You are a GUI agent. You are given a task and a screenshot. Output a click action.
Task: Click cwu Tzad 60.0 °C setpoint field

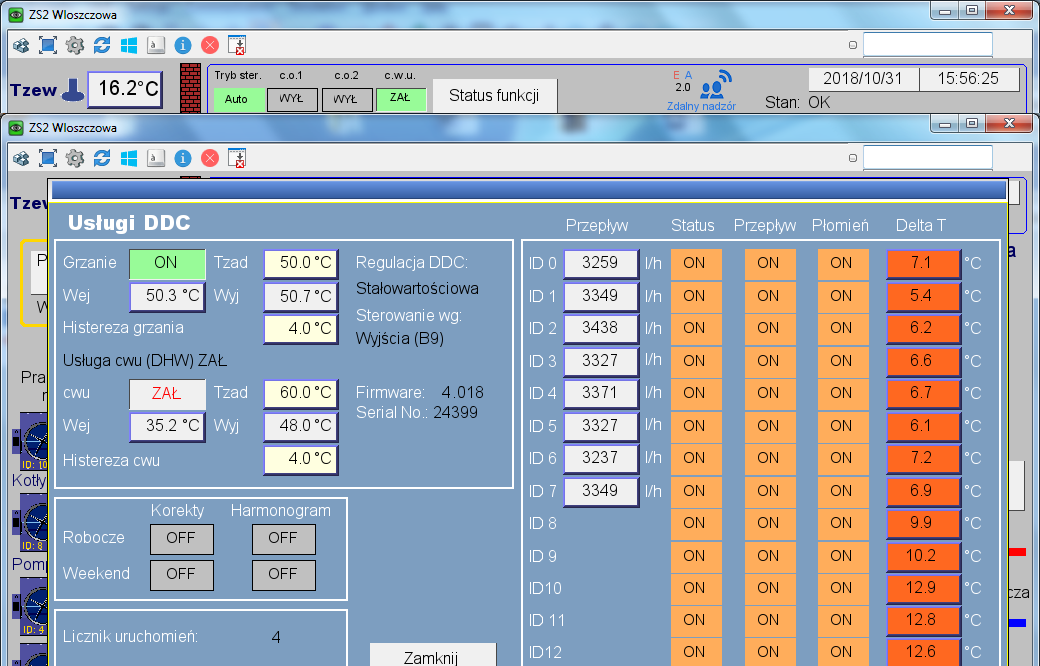pyautogui.click(x=301, y=393)
